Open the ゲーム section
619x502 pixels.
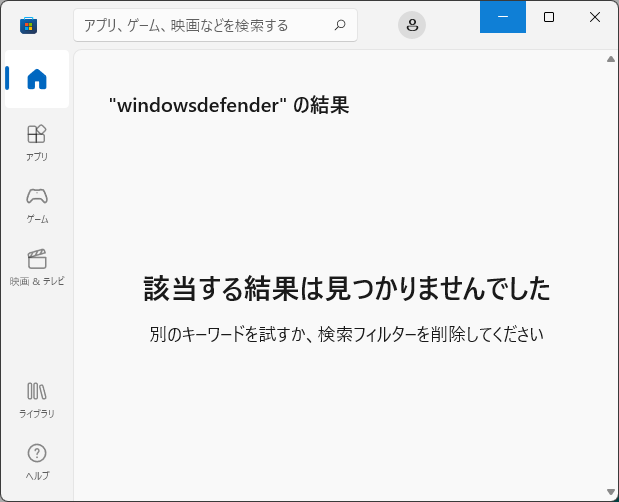[37, 205]
